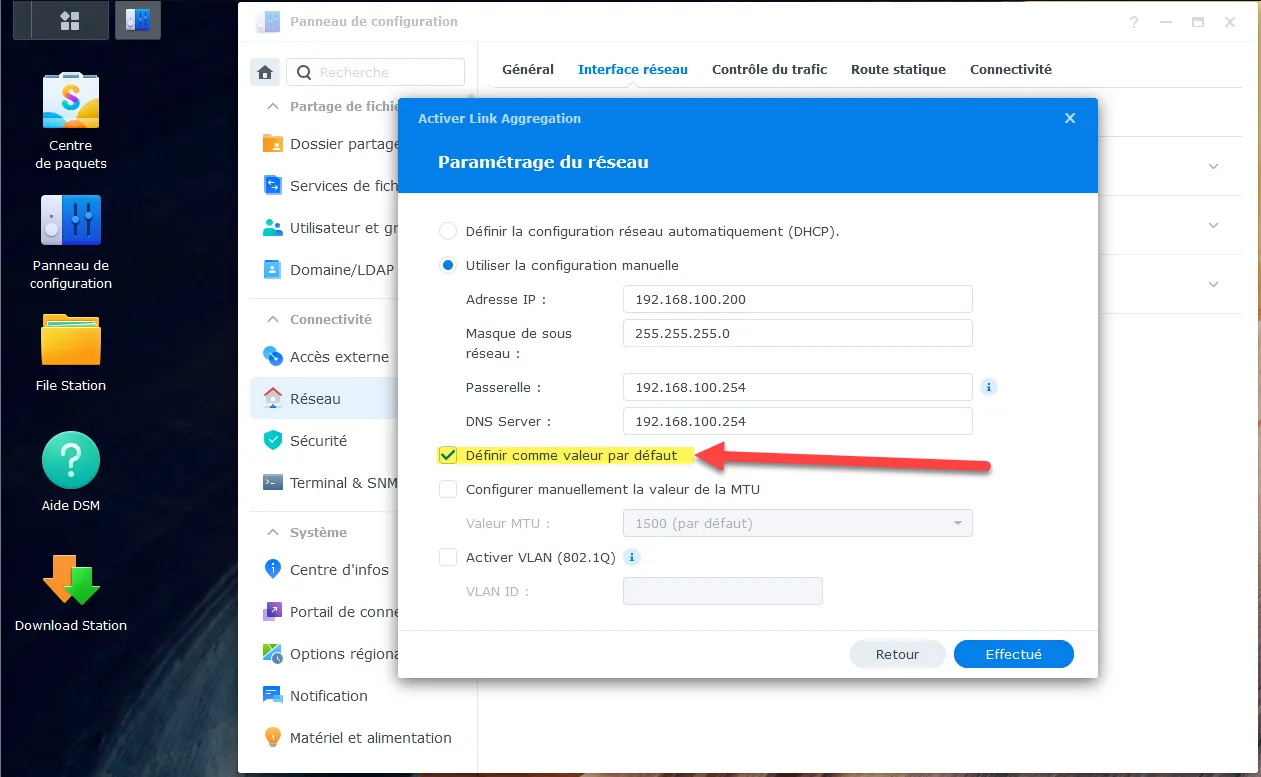Uncheck Définir comme valeur par défaut
This screenshot has height=777, width=1261.
448,456
